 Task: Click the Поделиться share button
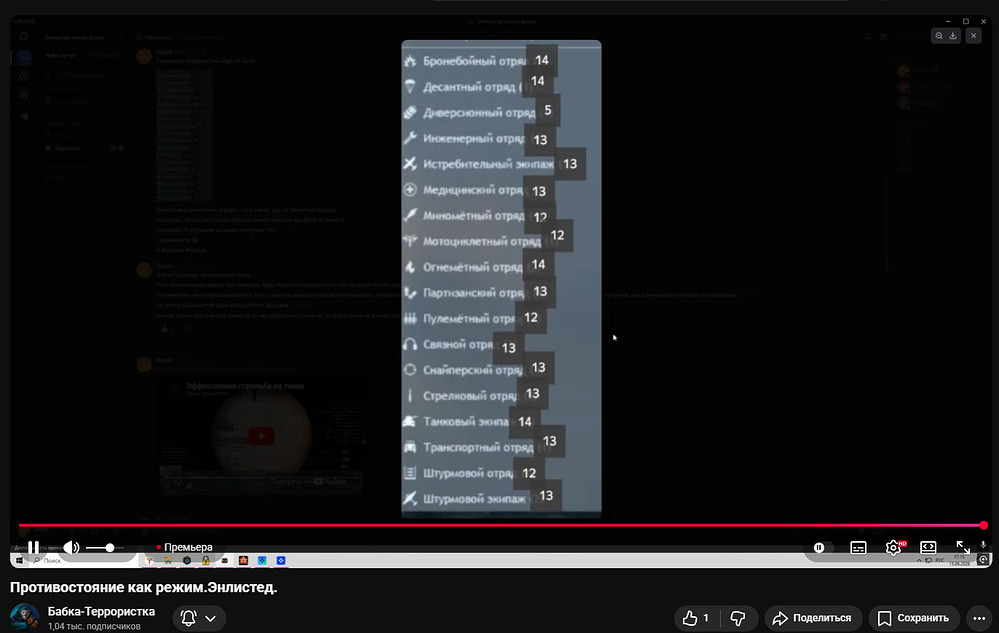813,618
